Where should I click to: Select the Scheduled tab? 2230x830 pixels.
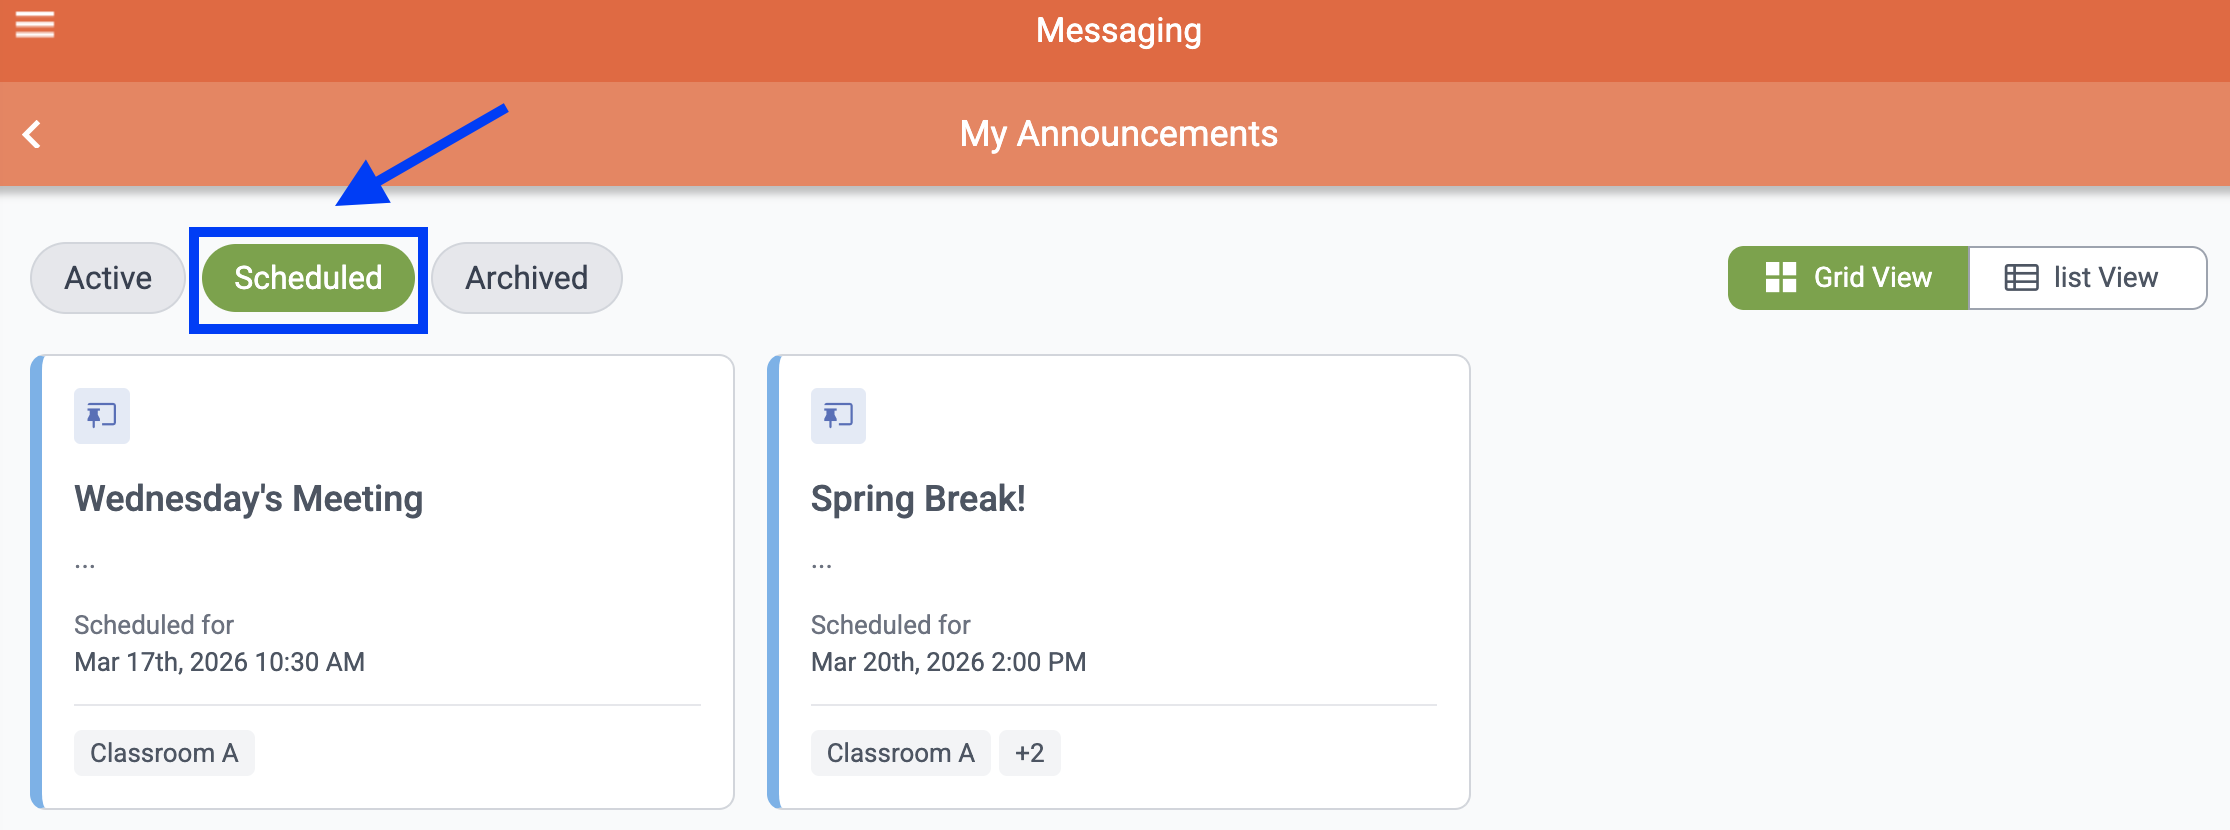308,278
